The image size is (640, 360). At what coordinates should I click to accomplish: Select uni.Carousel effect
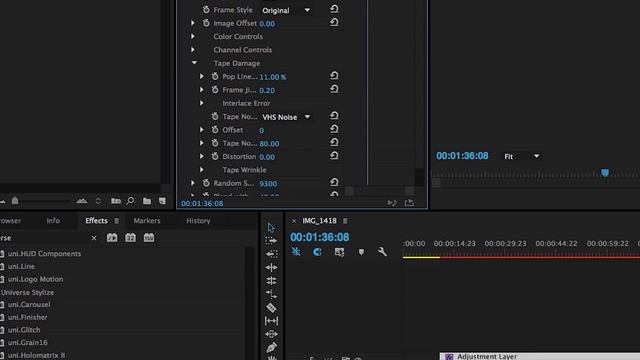29,304
